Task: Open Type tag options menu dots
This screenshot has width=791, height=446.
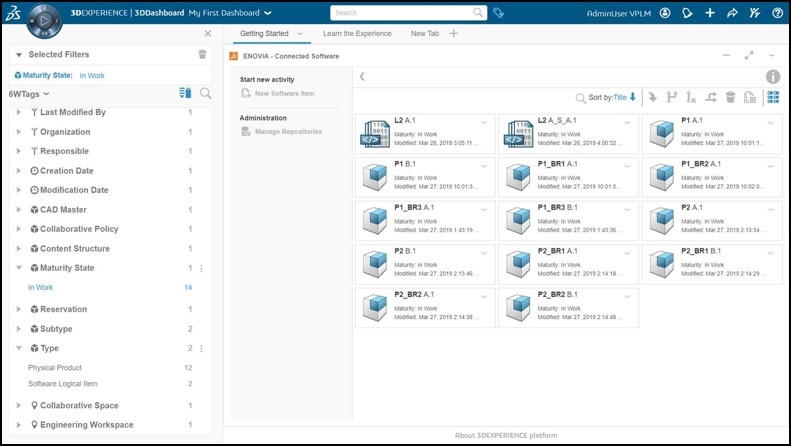Action: [201, 349]
